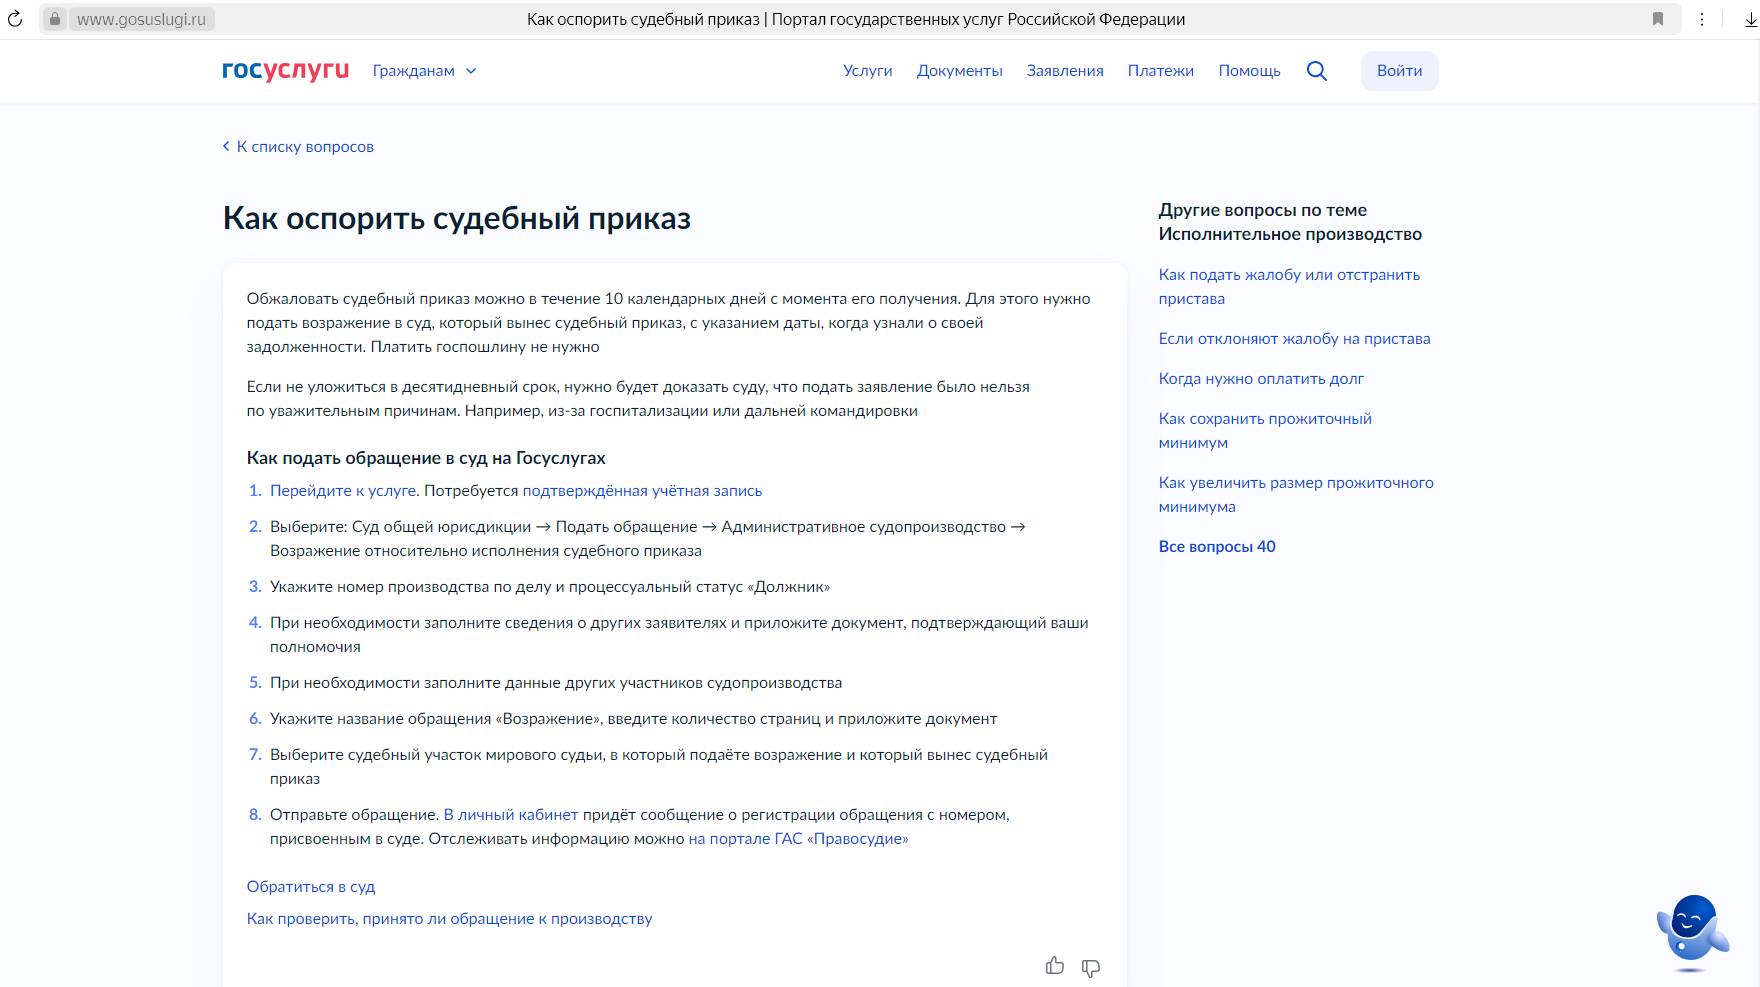Click the bookmark icon in browser bar
This screenshot has width=1760, height=987.
point(1657,19)
